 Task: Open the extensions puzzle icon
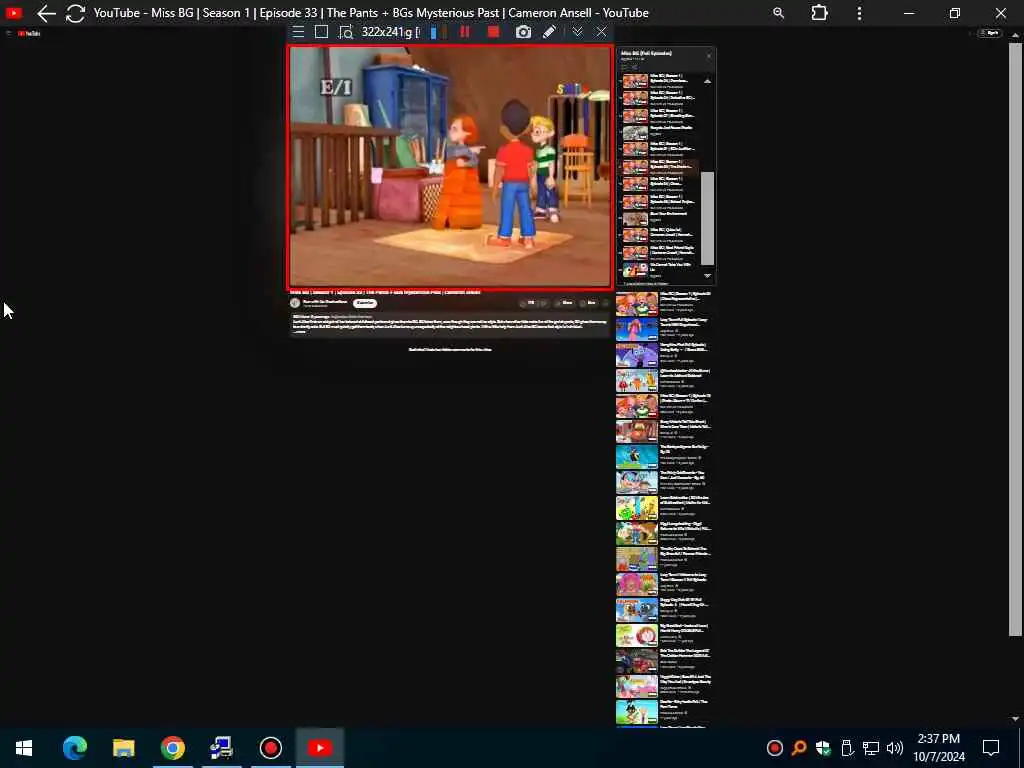[819, 13]
